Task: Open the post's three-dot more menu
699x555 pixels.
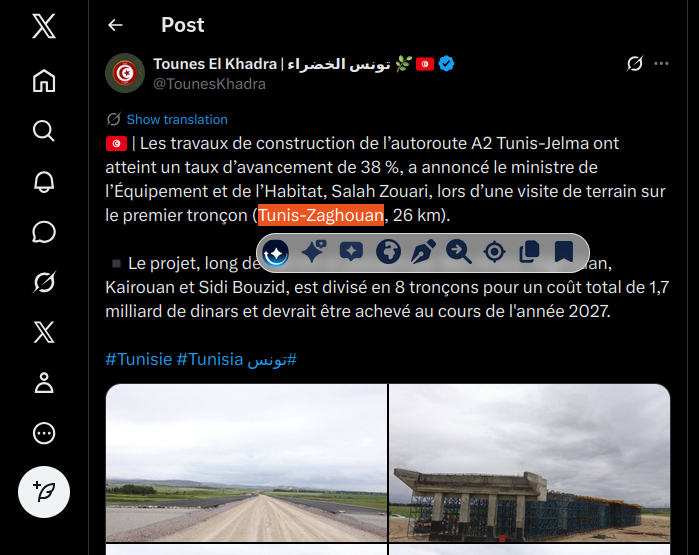Action: click(x=661, y=64)
